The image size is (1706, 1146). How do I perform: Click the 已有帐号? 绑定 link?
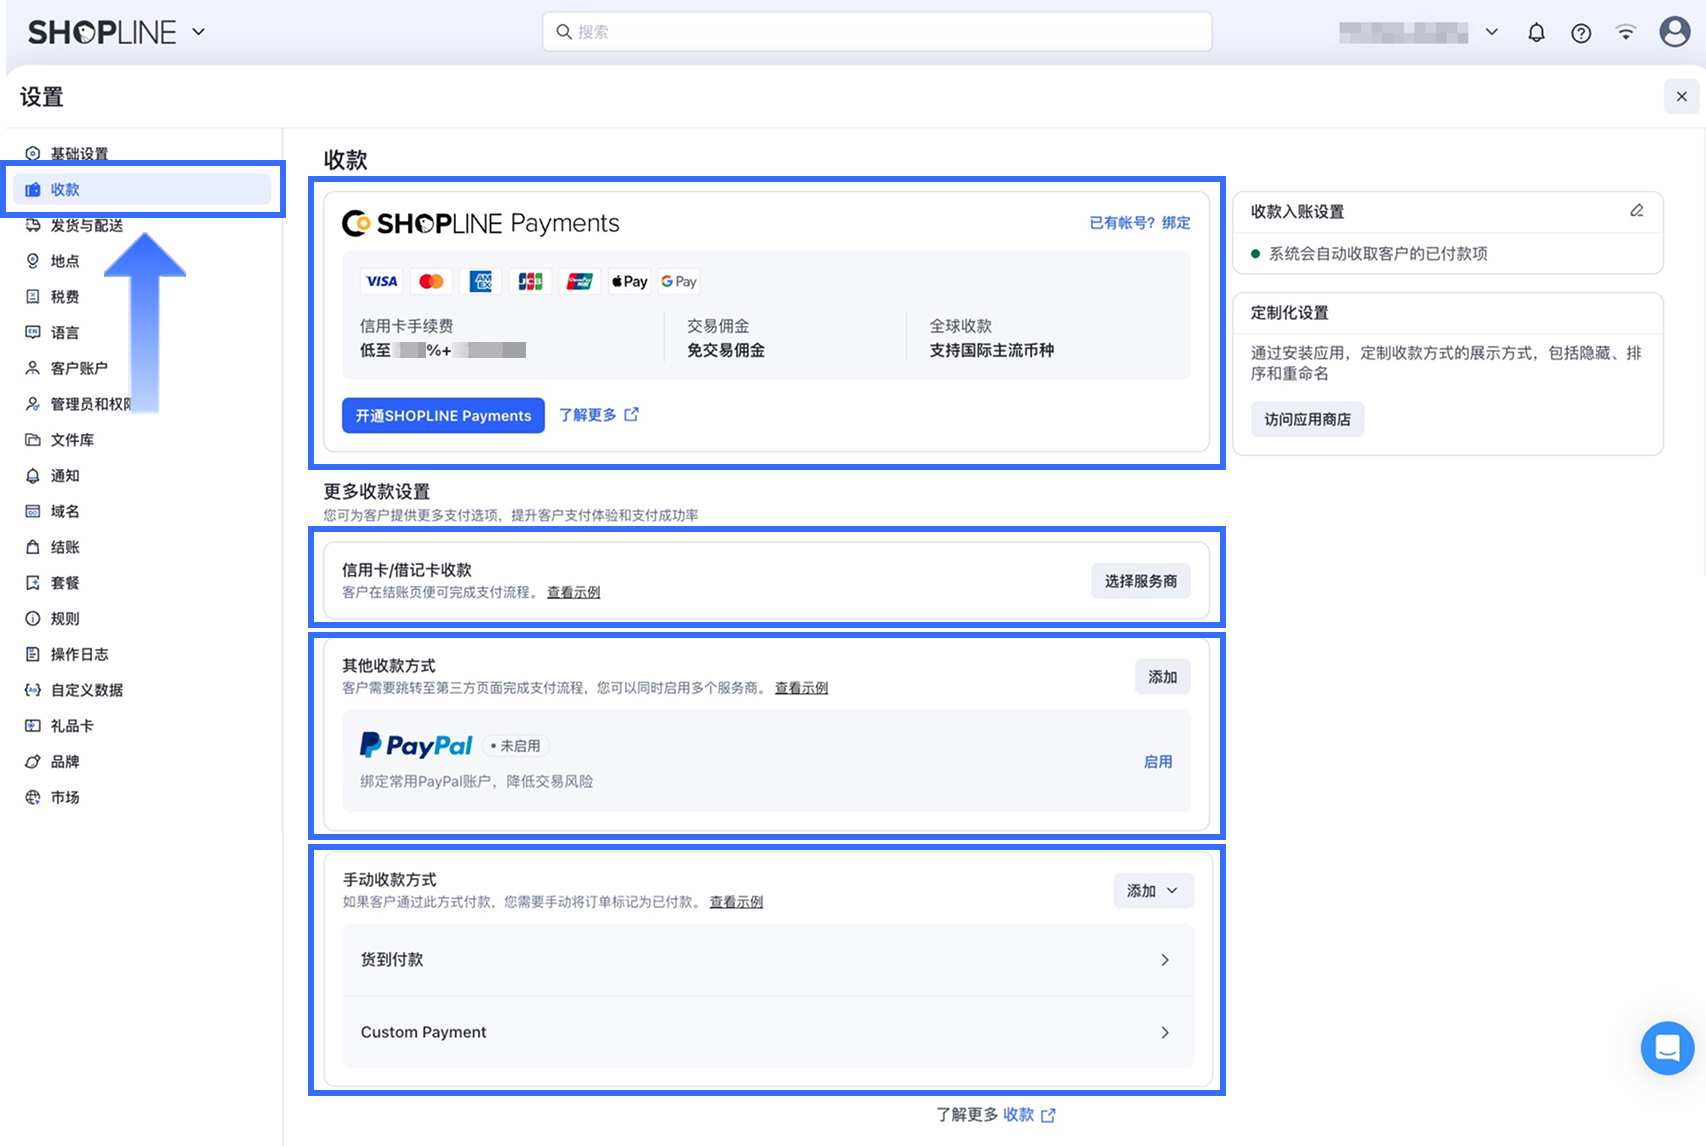(x=1140, y=223)
